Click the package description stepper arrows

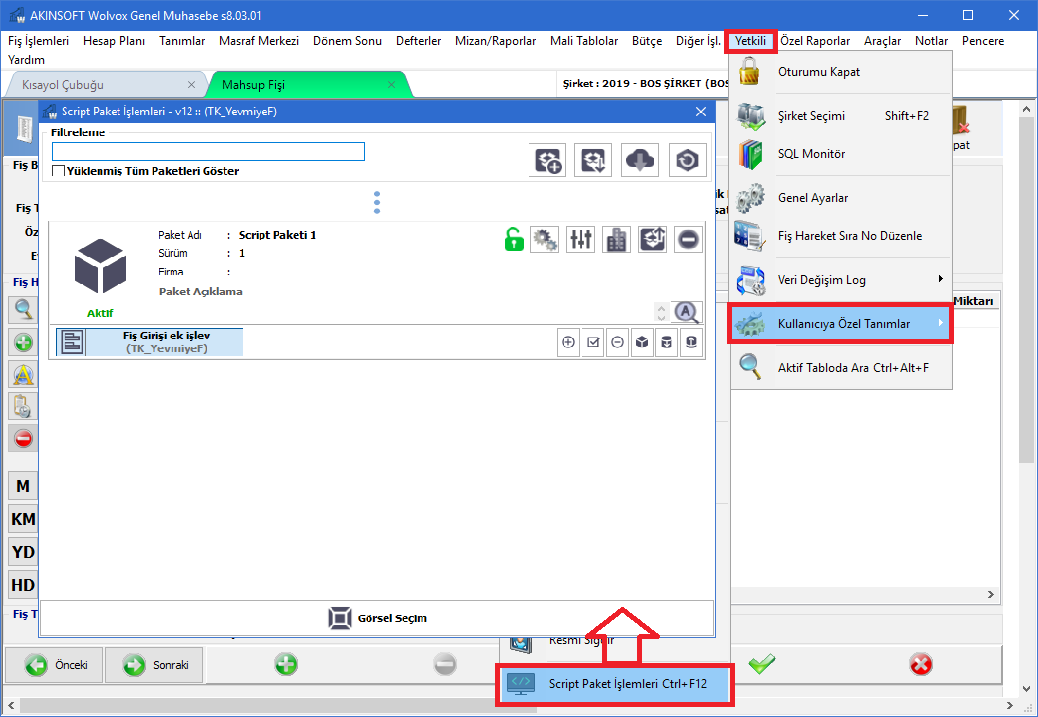[661, 312]
